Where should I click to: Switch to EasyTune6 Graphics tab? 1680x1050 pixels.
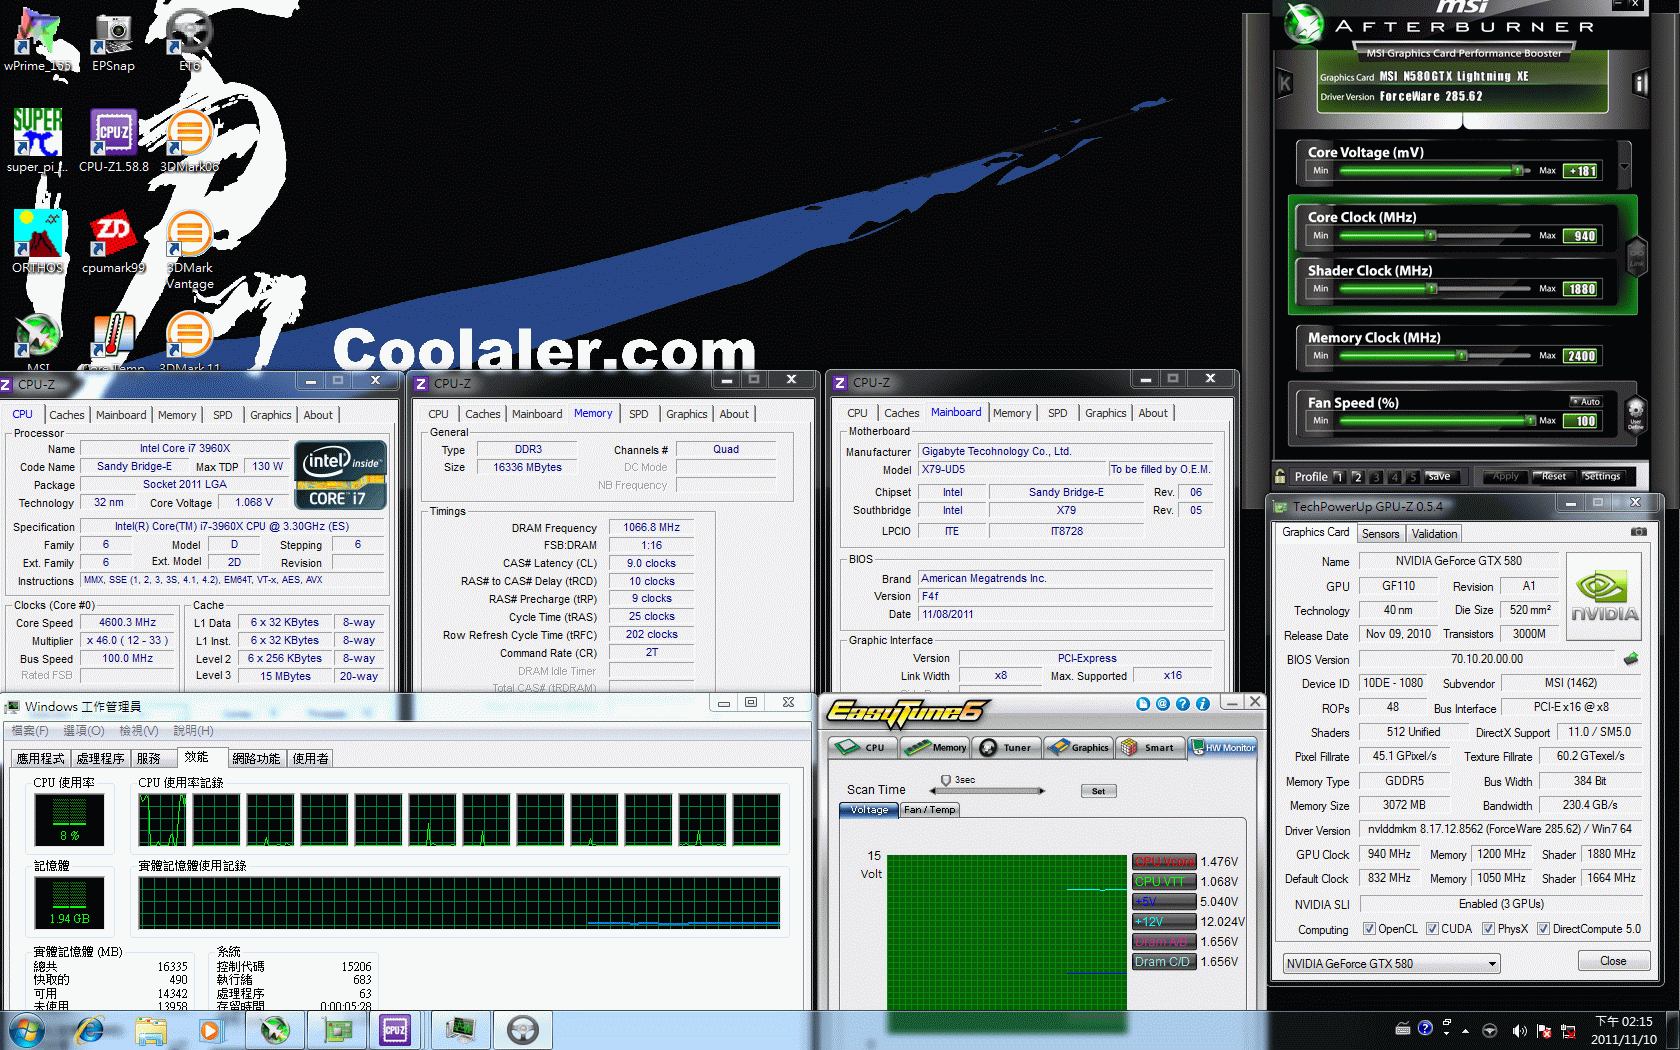click(1080, 747)
